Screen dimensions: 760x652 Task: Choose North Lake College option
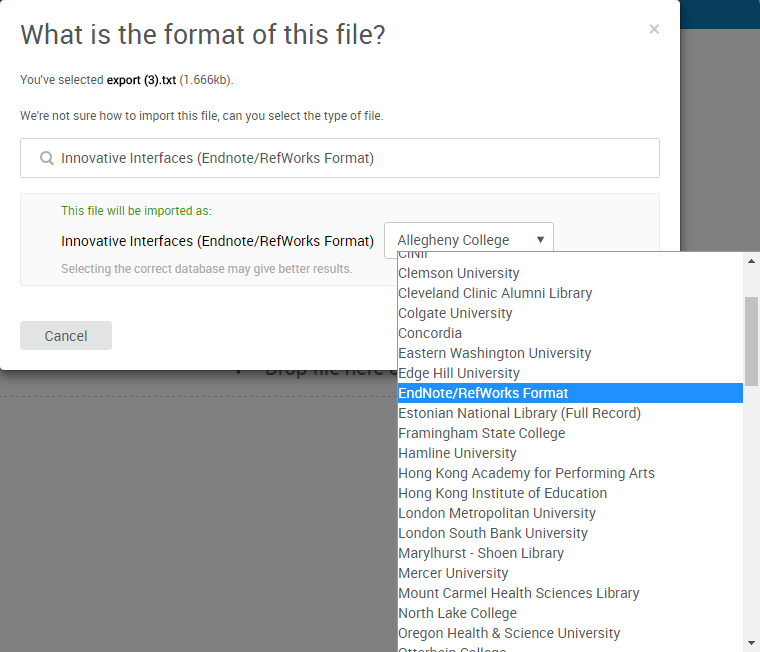570,613
